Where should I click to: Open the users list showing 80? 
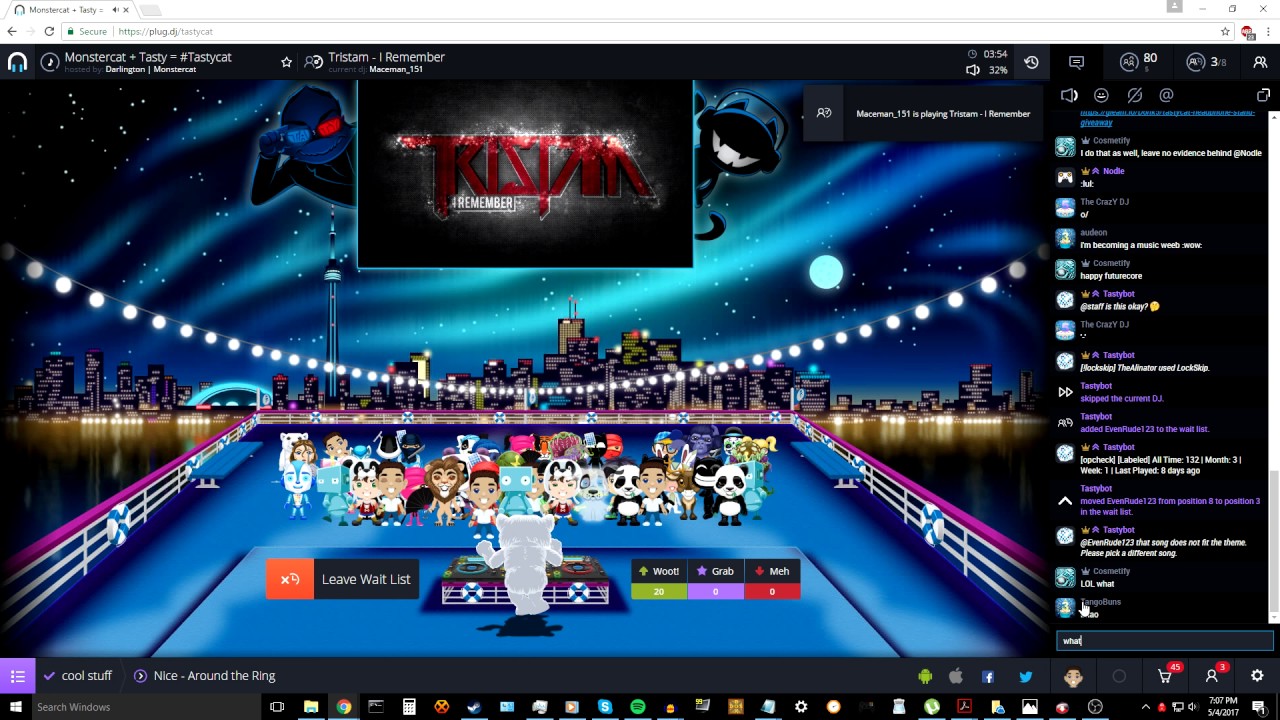(x=1138, y=62)
